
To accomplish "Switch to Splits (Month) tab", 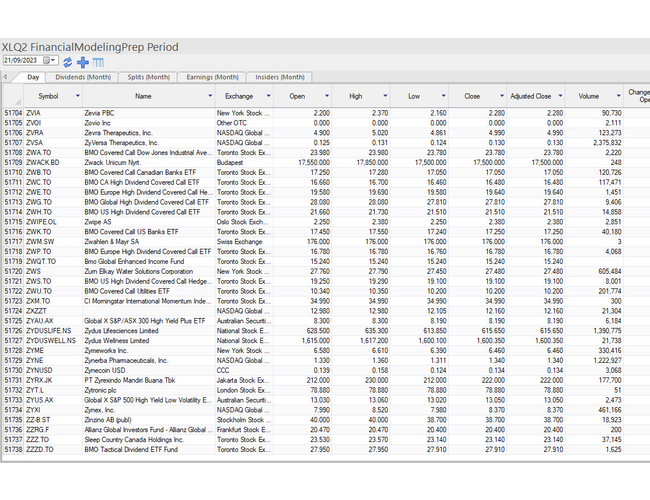I will pyautogui.click(x=149, y=77).
